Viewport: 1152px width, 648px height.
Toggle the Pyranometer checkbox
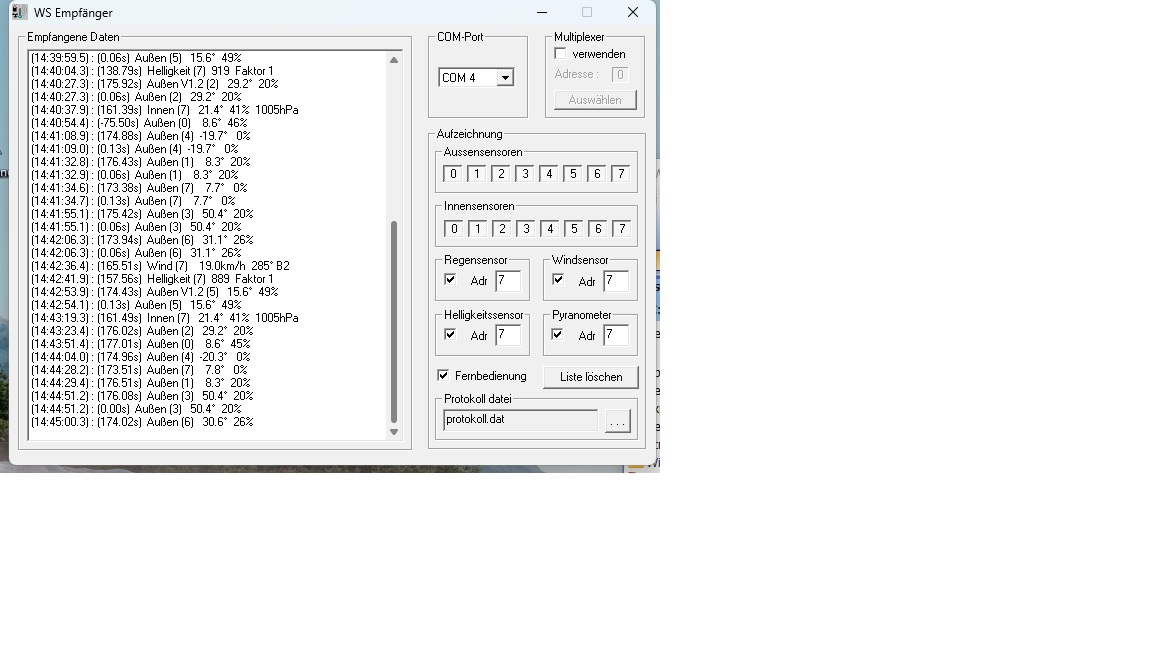(x=558, y=335)
